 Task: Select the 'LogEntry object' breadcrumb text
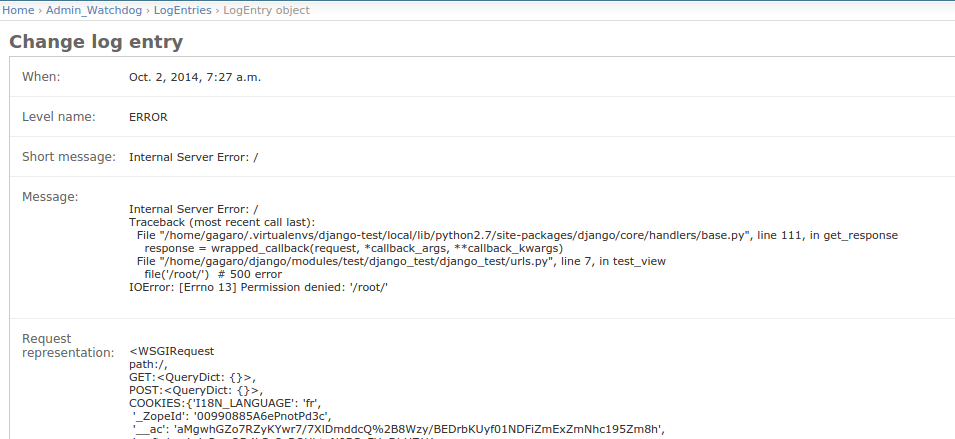[x=266, y=10]
